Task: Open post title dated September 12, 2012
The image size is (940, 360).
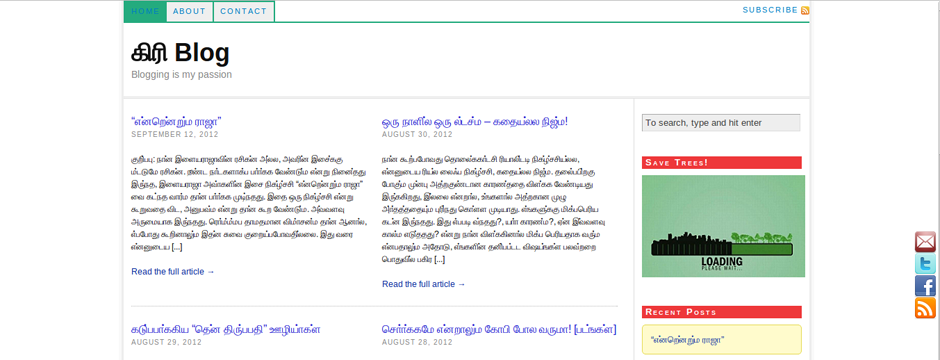Action: pos(177,122)
